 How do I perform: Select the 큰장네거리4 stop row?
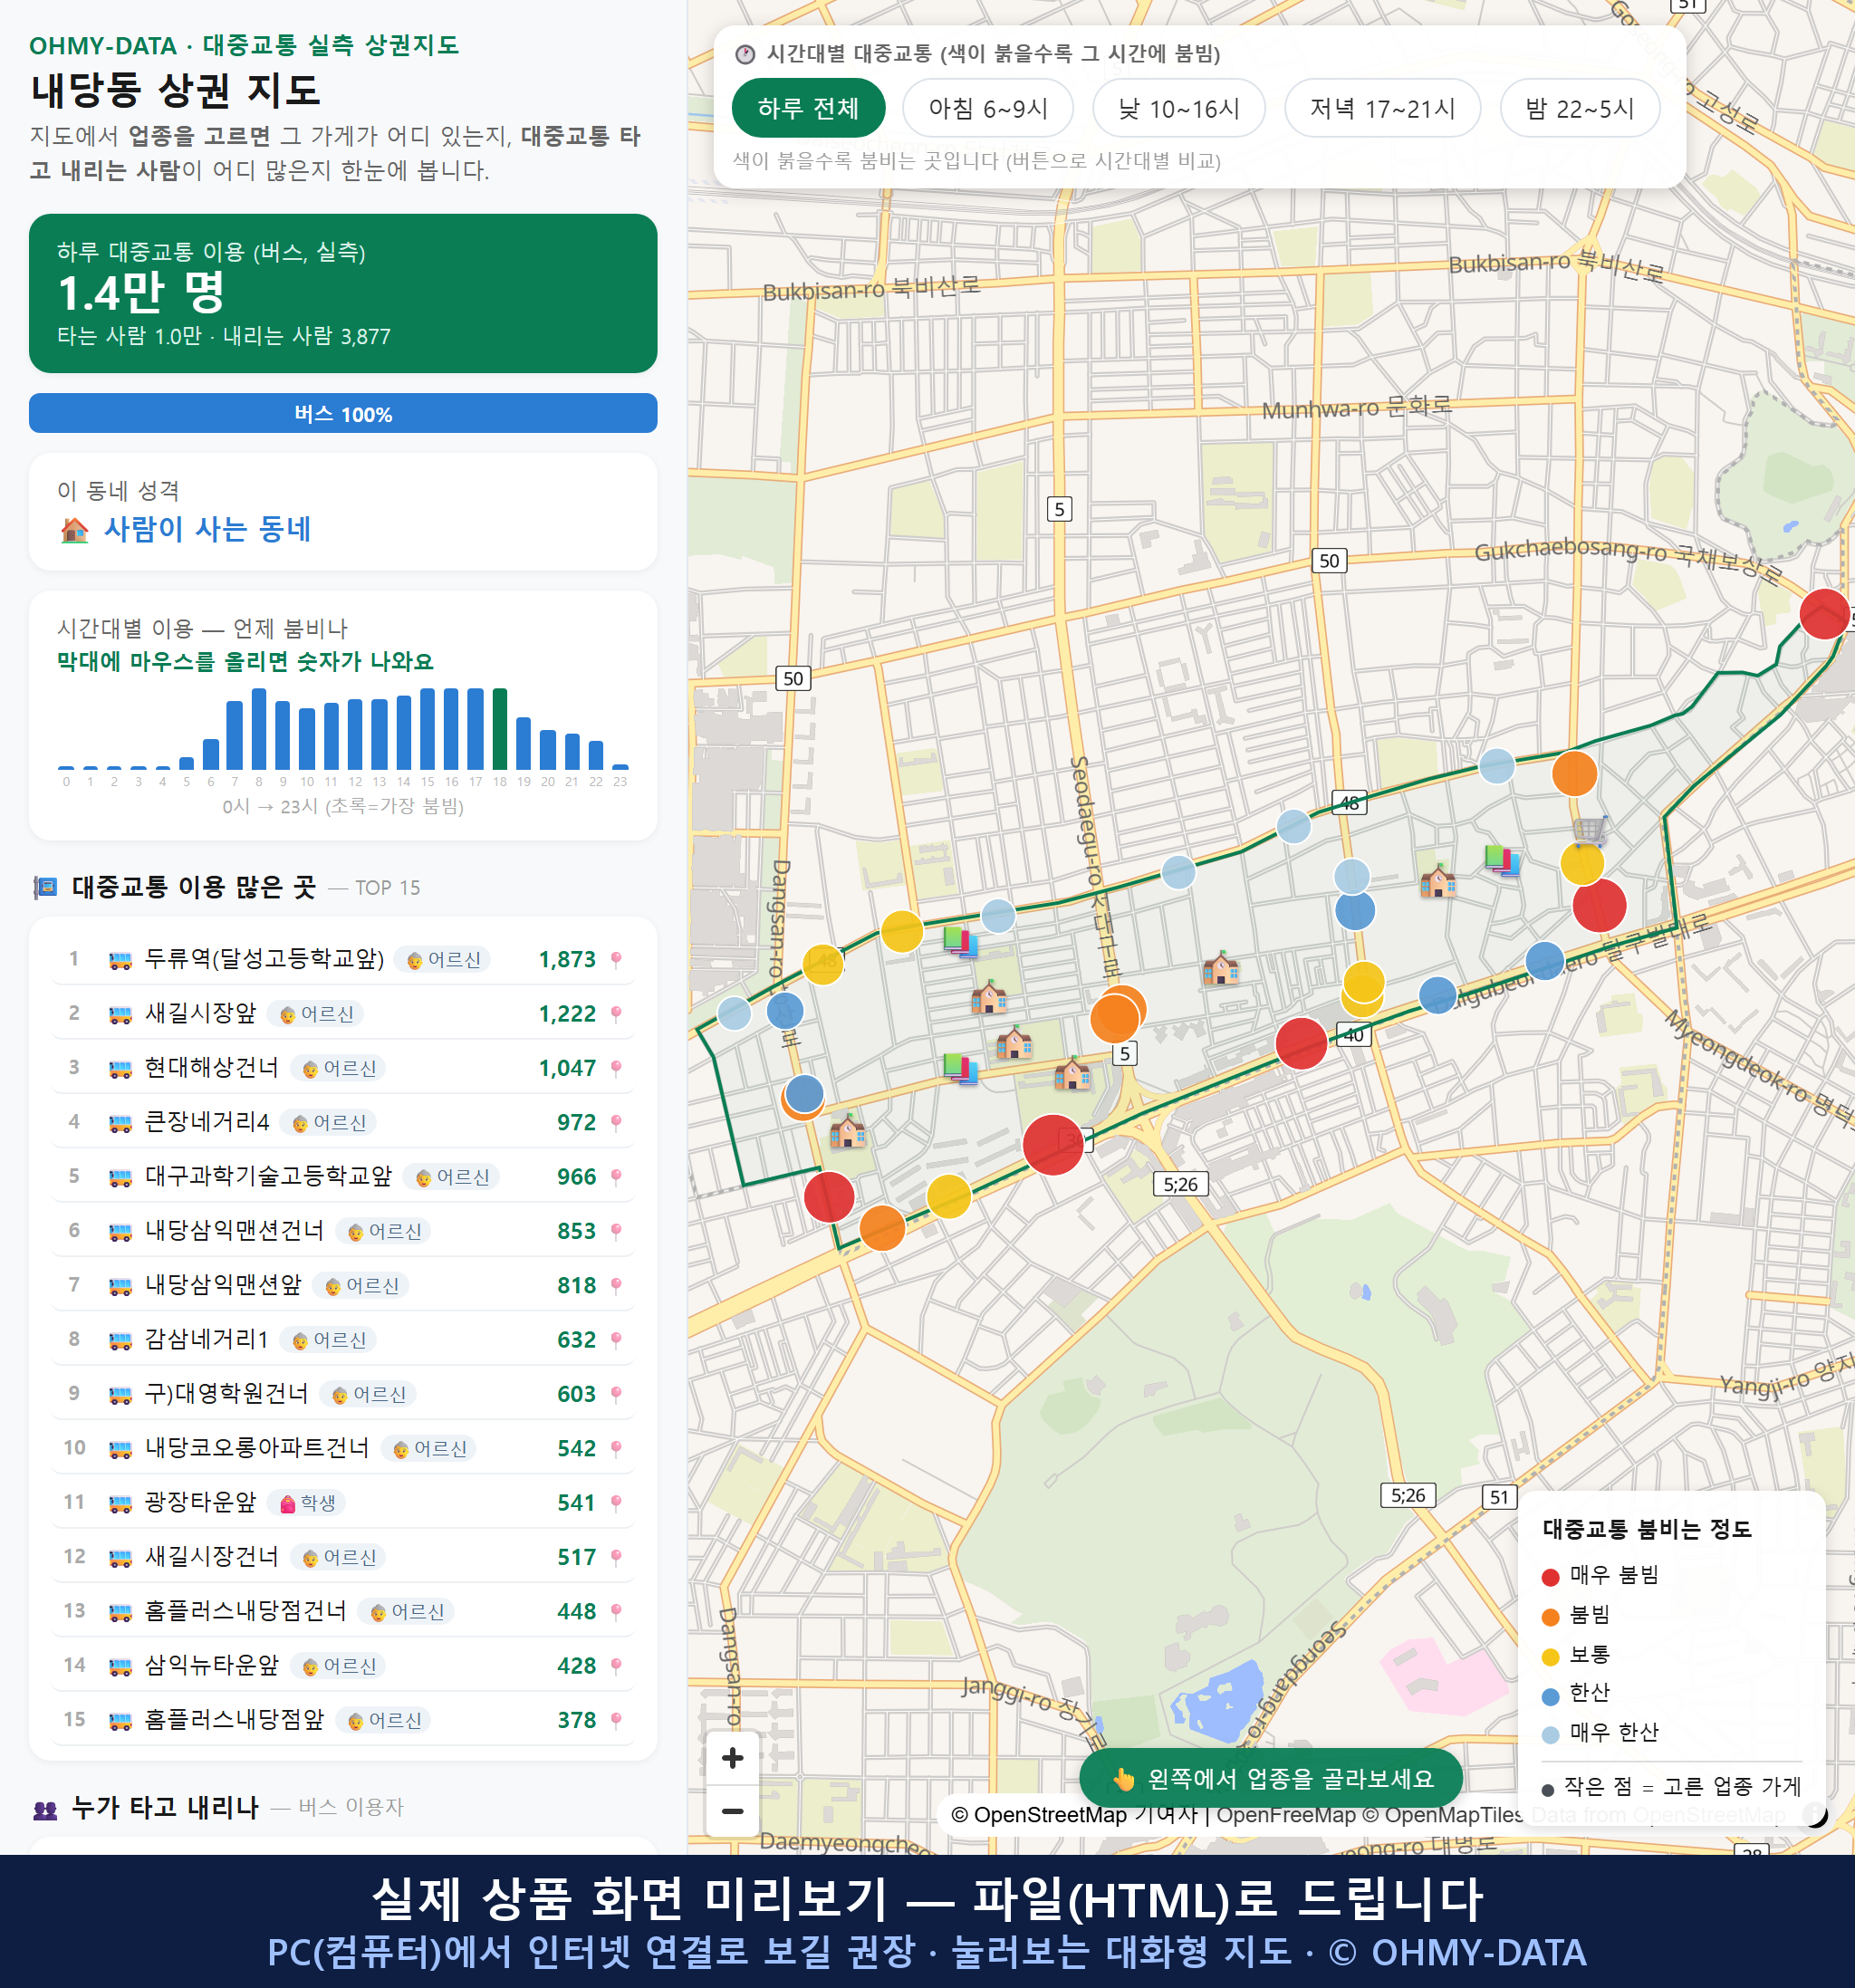[343, 1122]
